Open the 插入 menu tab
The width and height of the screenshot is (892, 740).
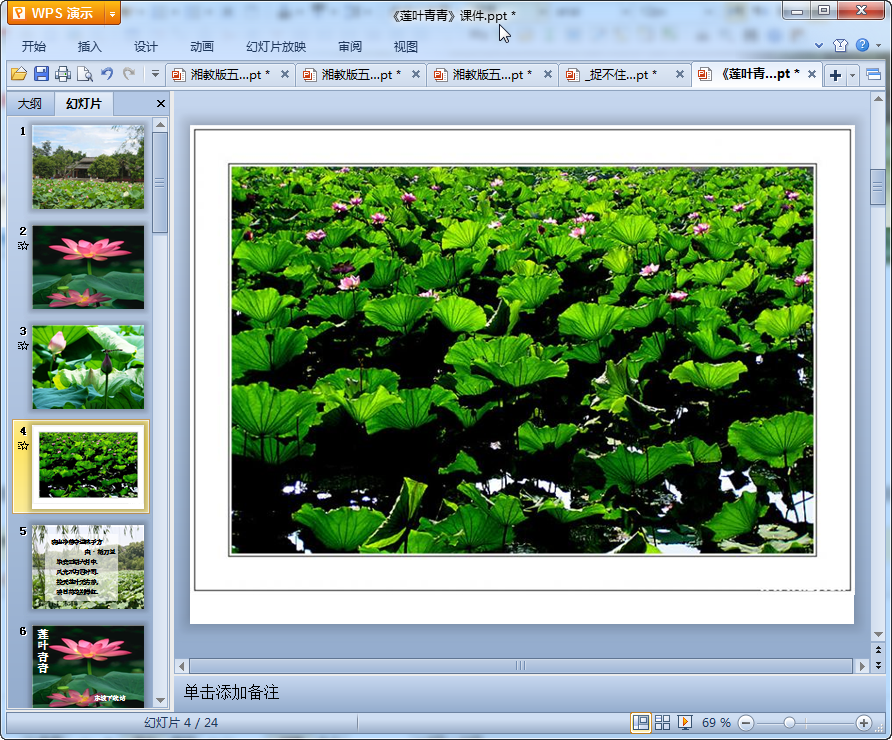coord(89,47)
